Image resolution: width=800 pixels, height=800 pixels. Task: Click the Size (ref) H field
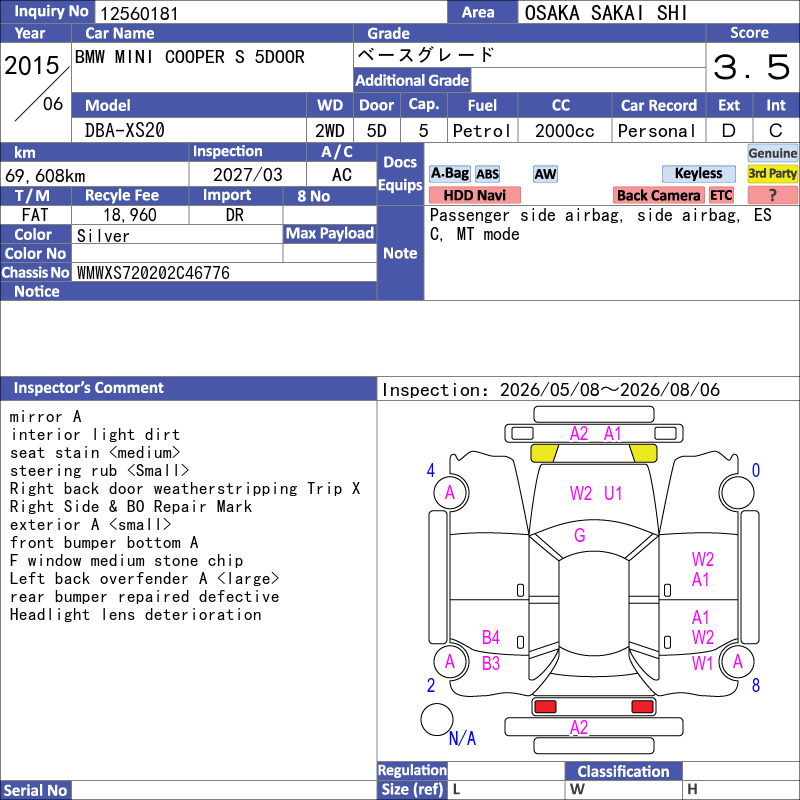pyautogui.click(x=741, y=789)
